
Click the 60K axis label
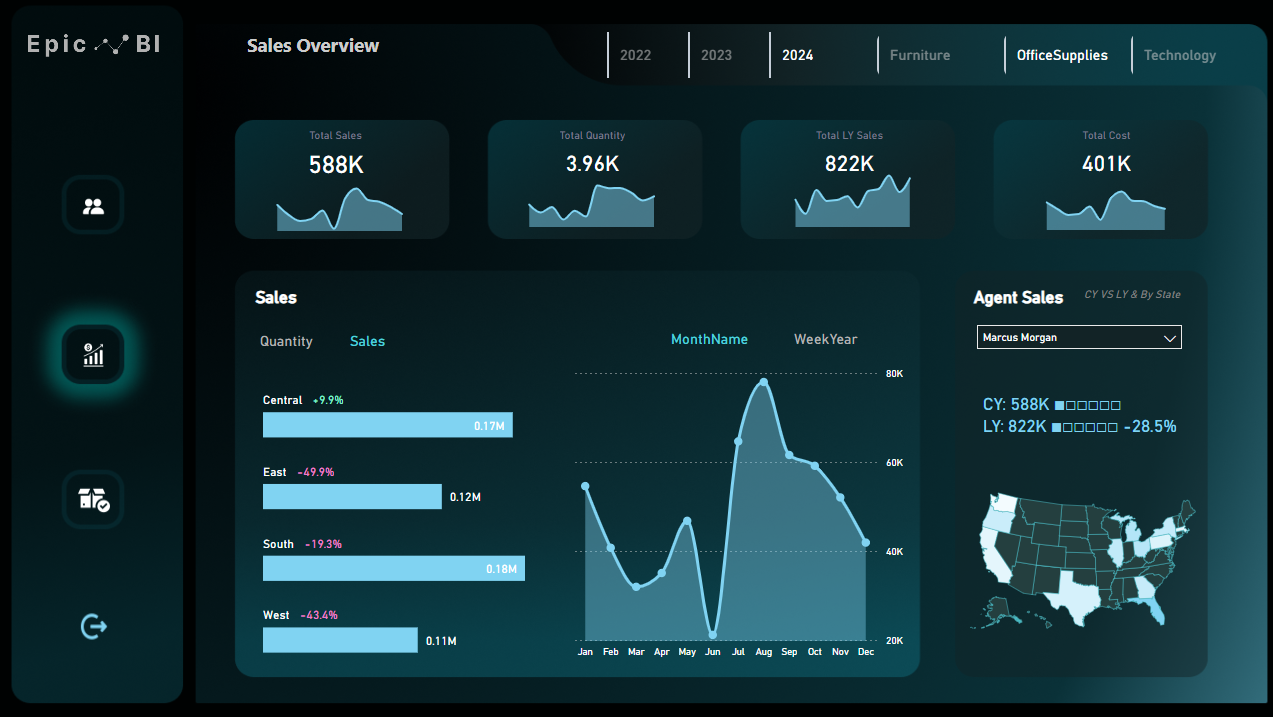click(894, 463)
